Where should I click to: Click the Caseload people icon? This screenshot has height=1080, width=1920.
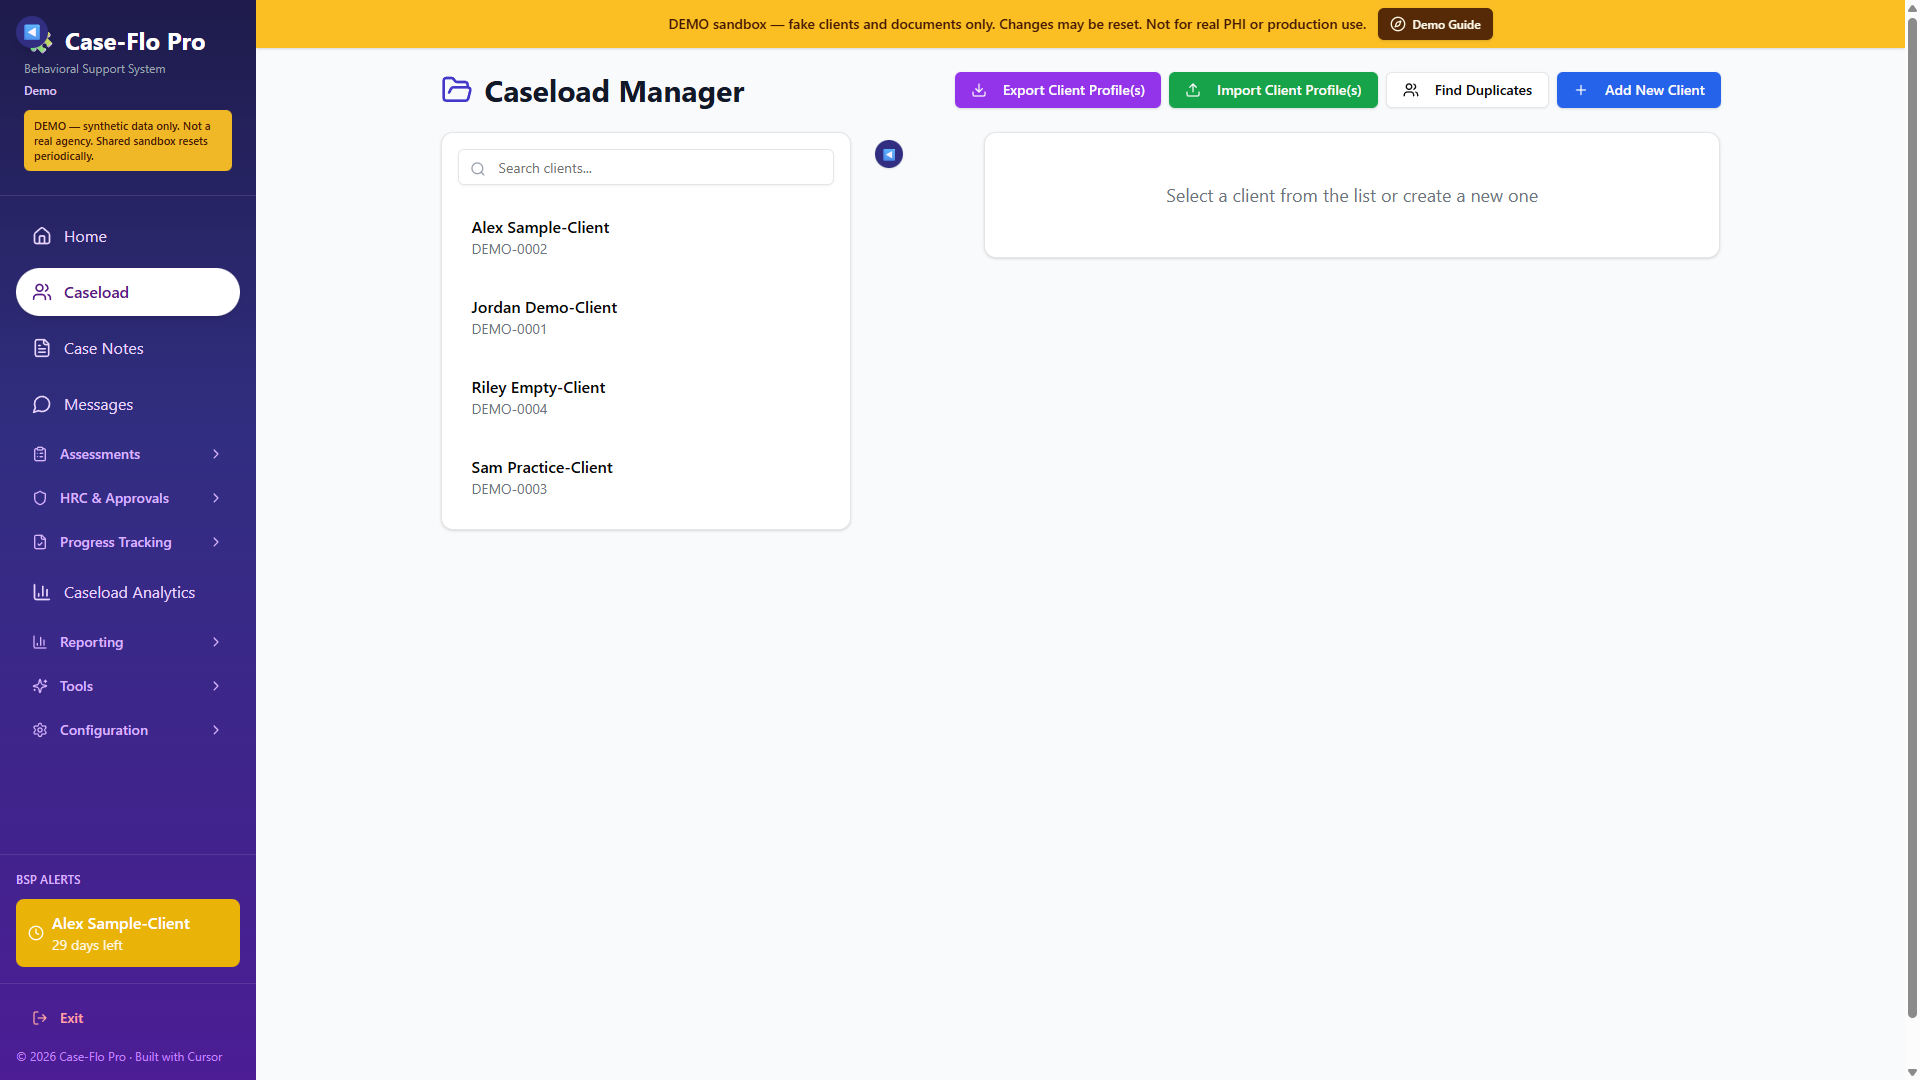pyautogui.click(x=42, y=292)
